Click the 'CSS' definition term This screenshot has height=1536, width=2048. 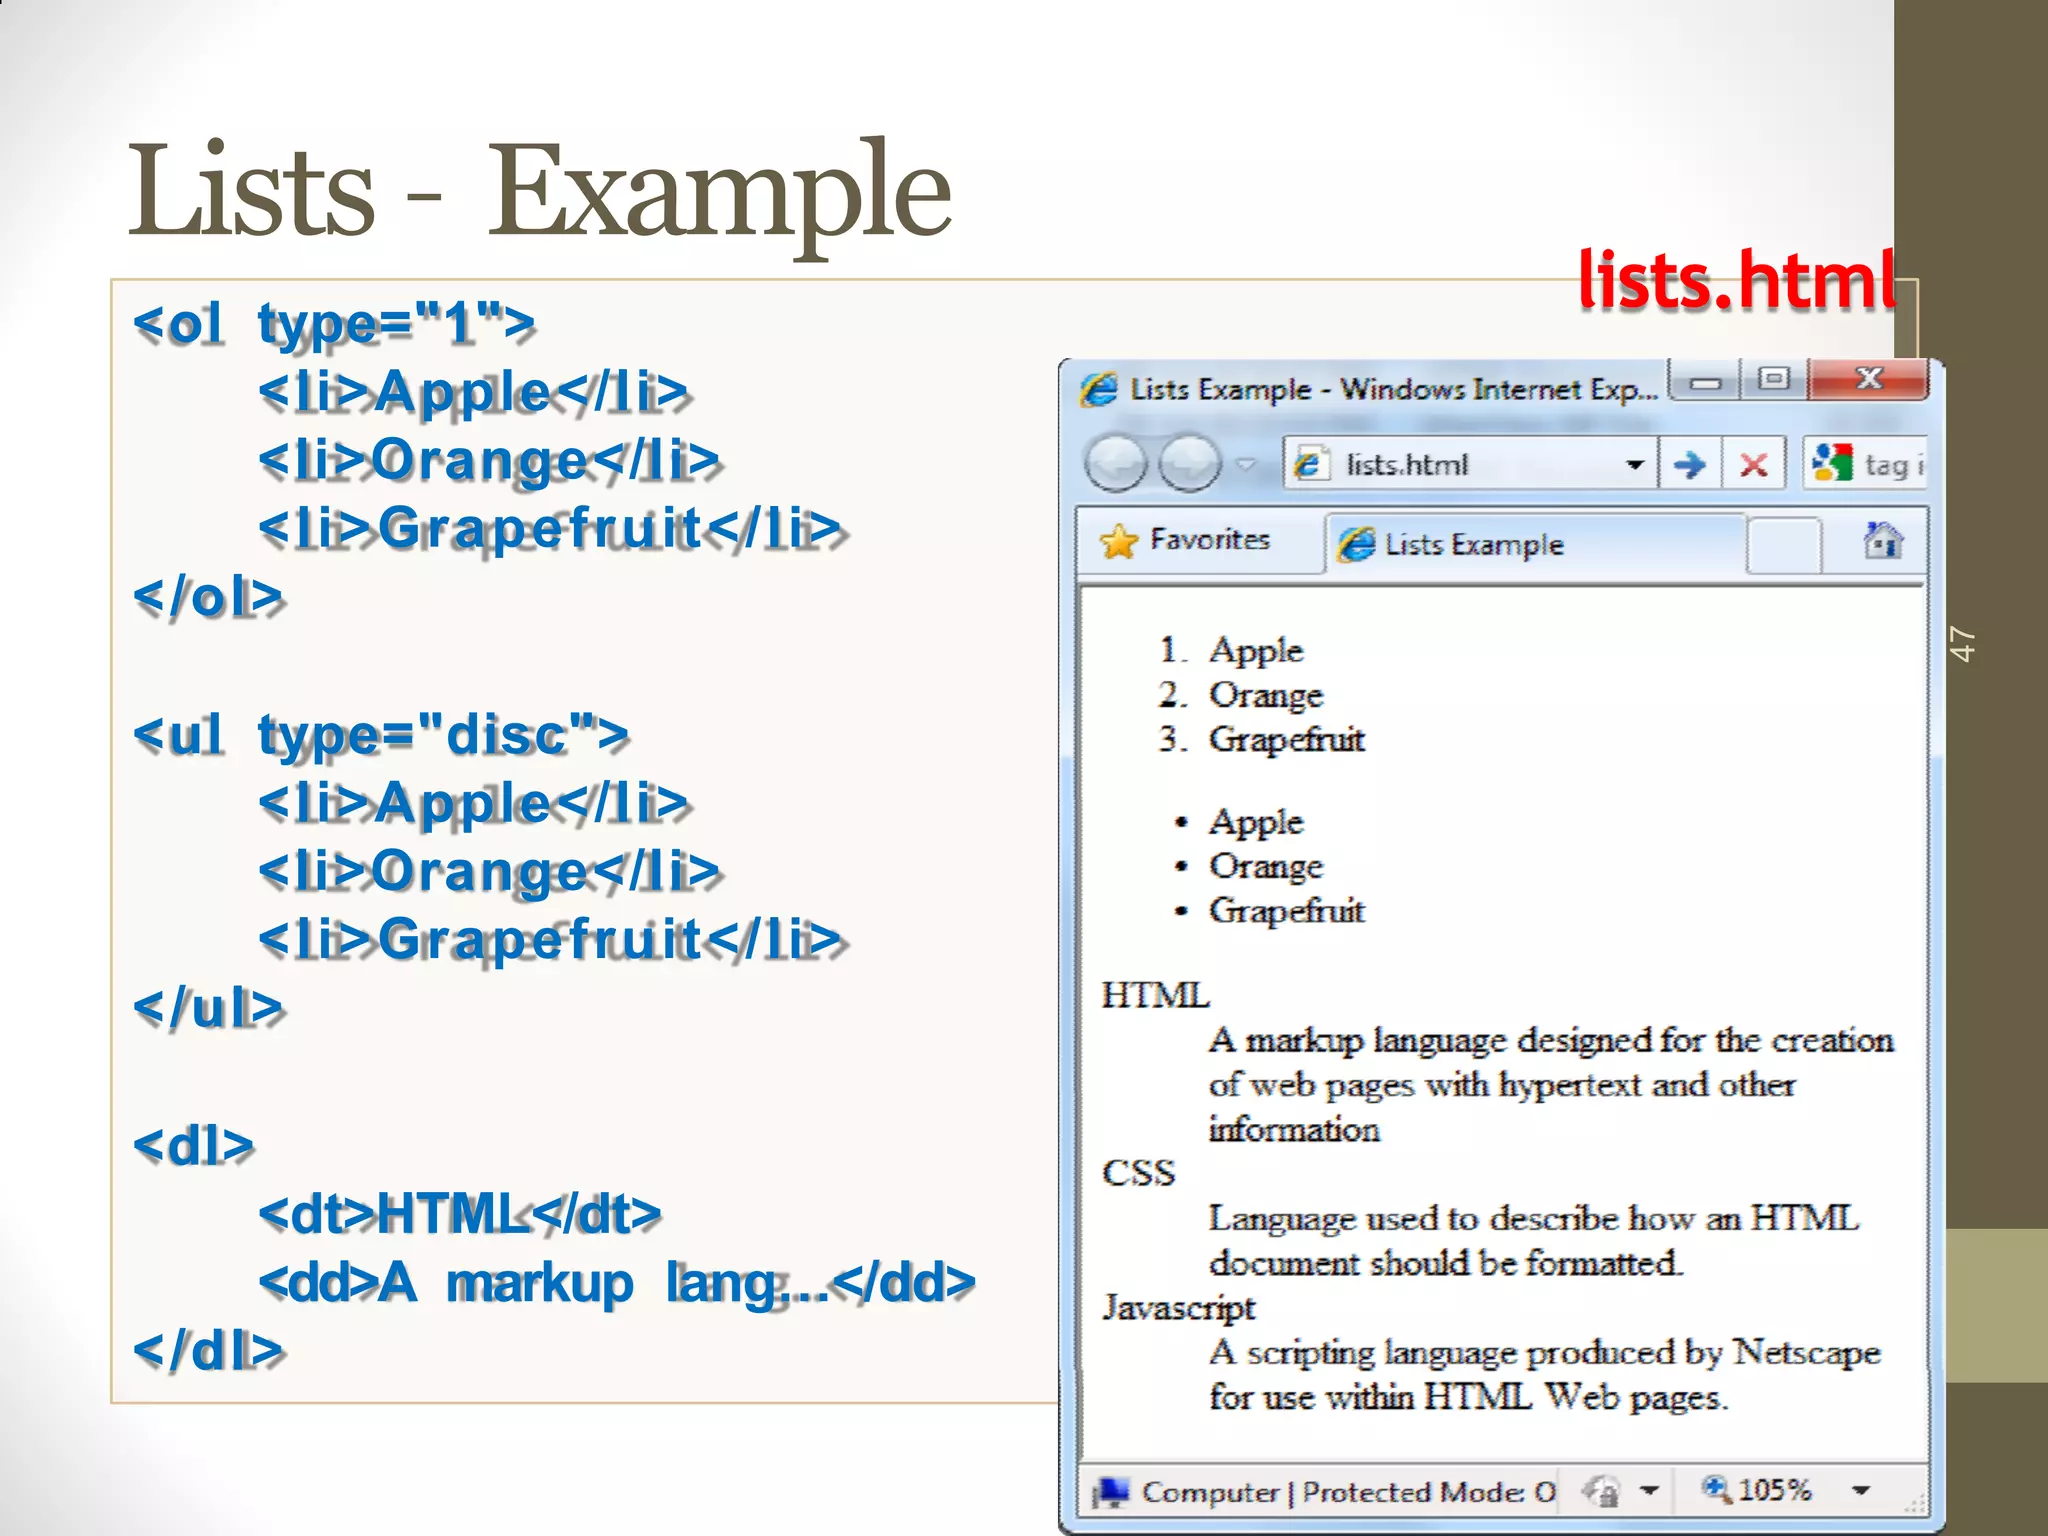pyautogui.click(x=1138, y=1173)
